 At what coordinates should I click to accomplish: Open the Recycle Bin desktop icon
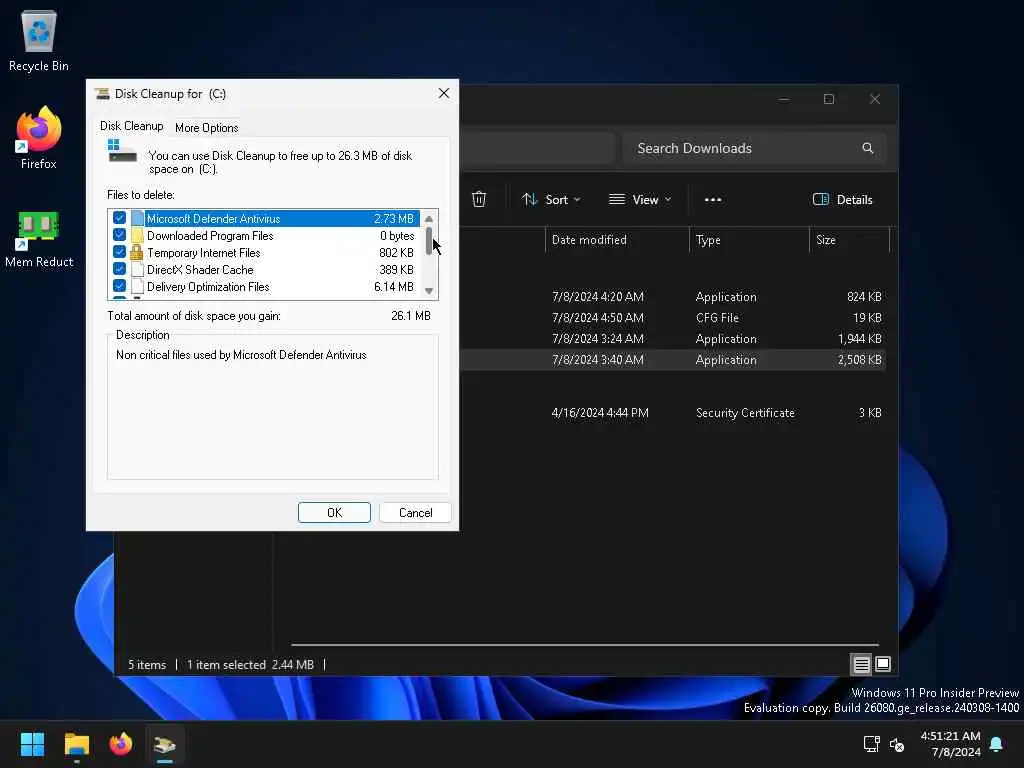(39, 40)
